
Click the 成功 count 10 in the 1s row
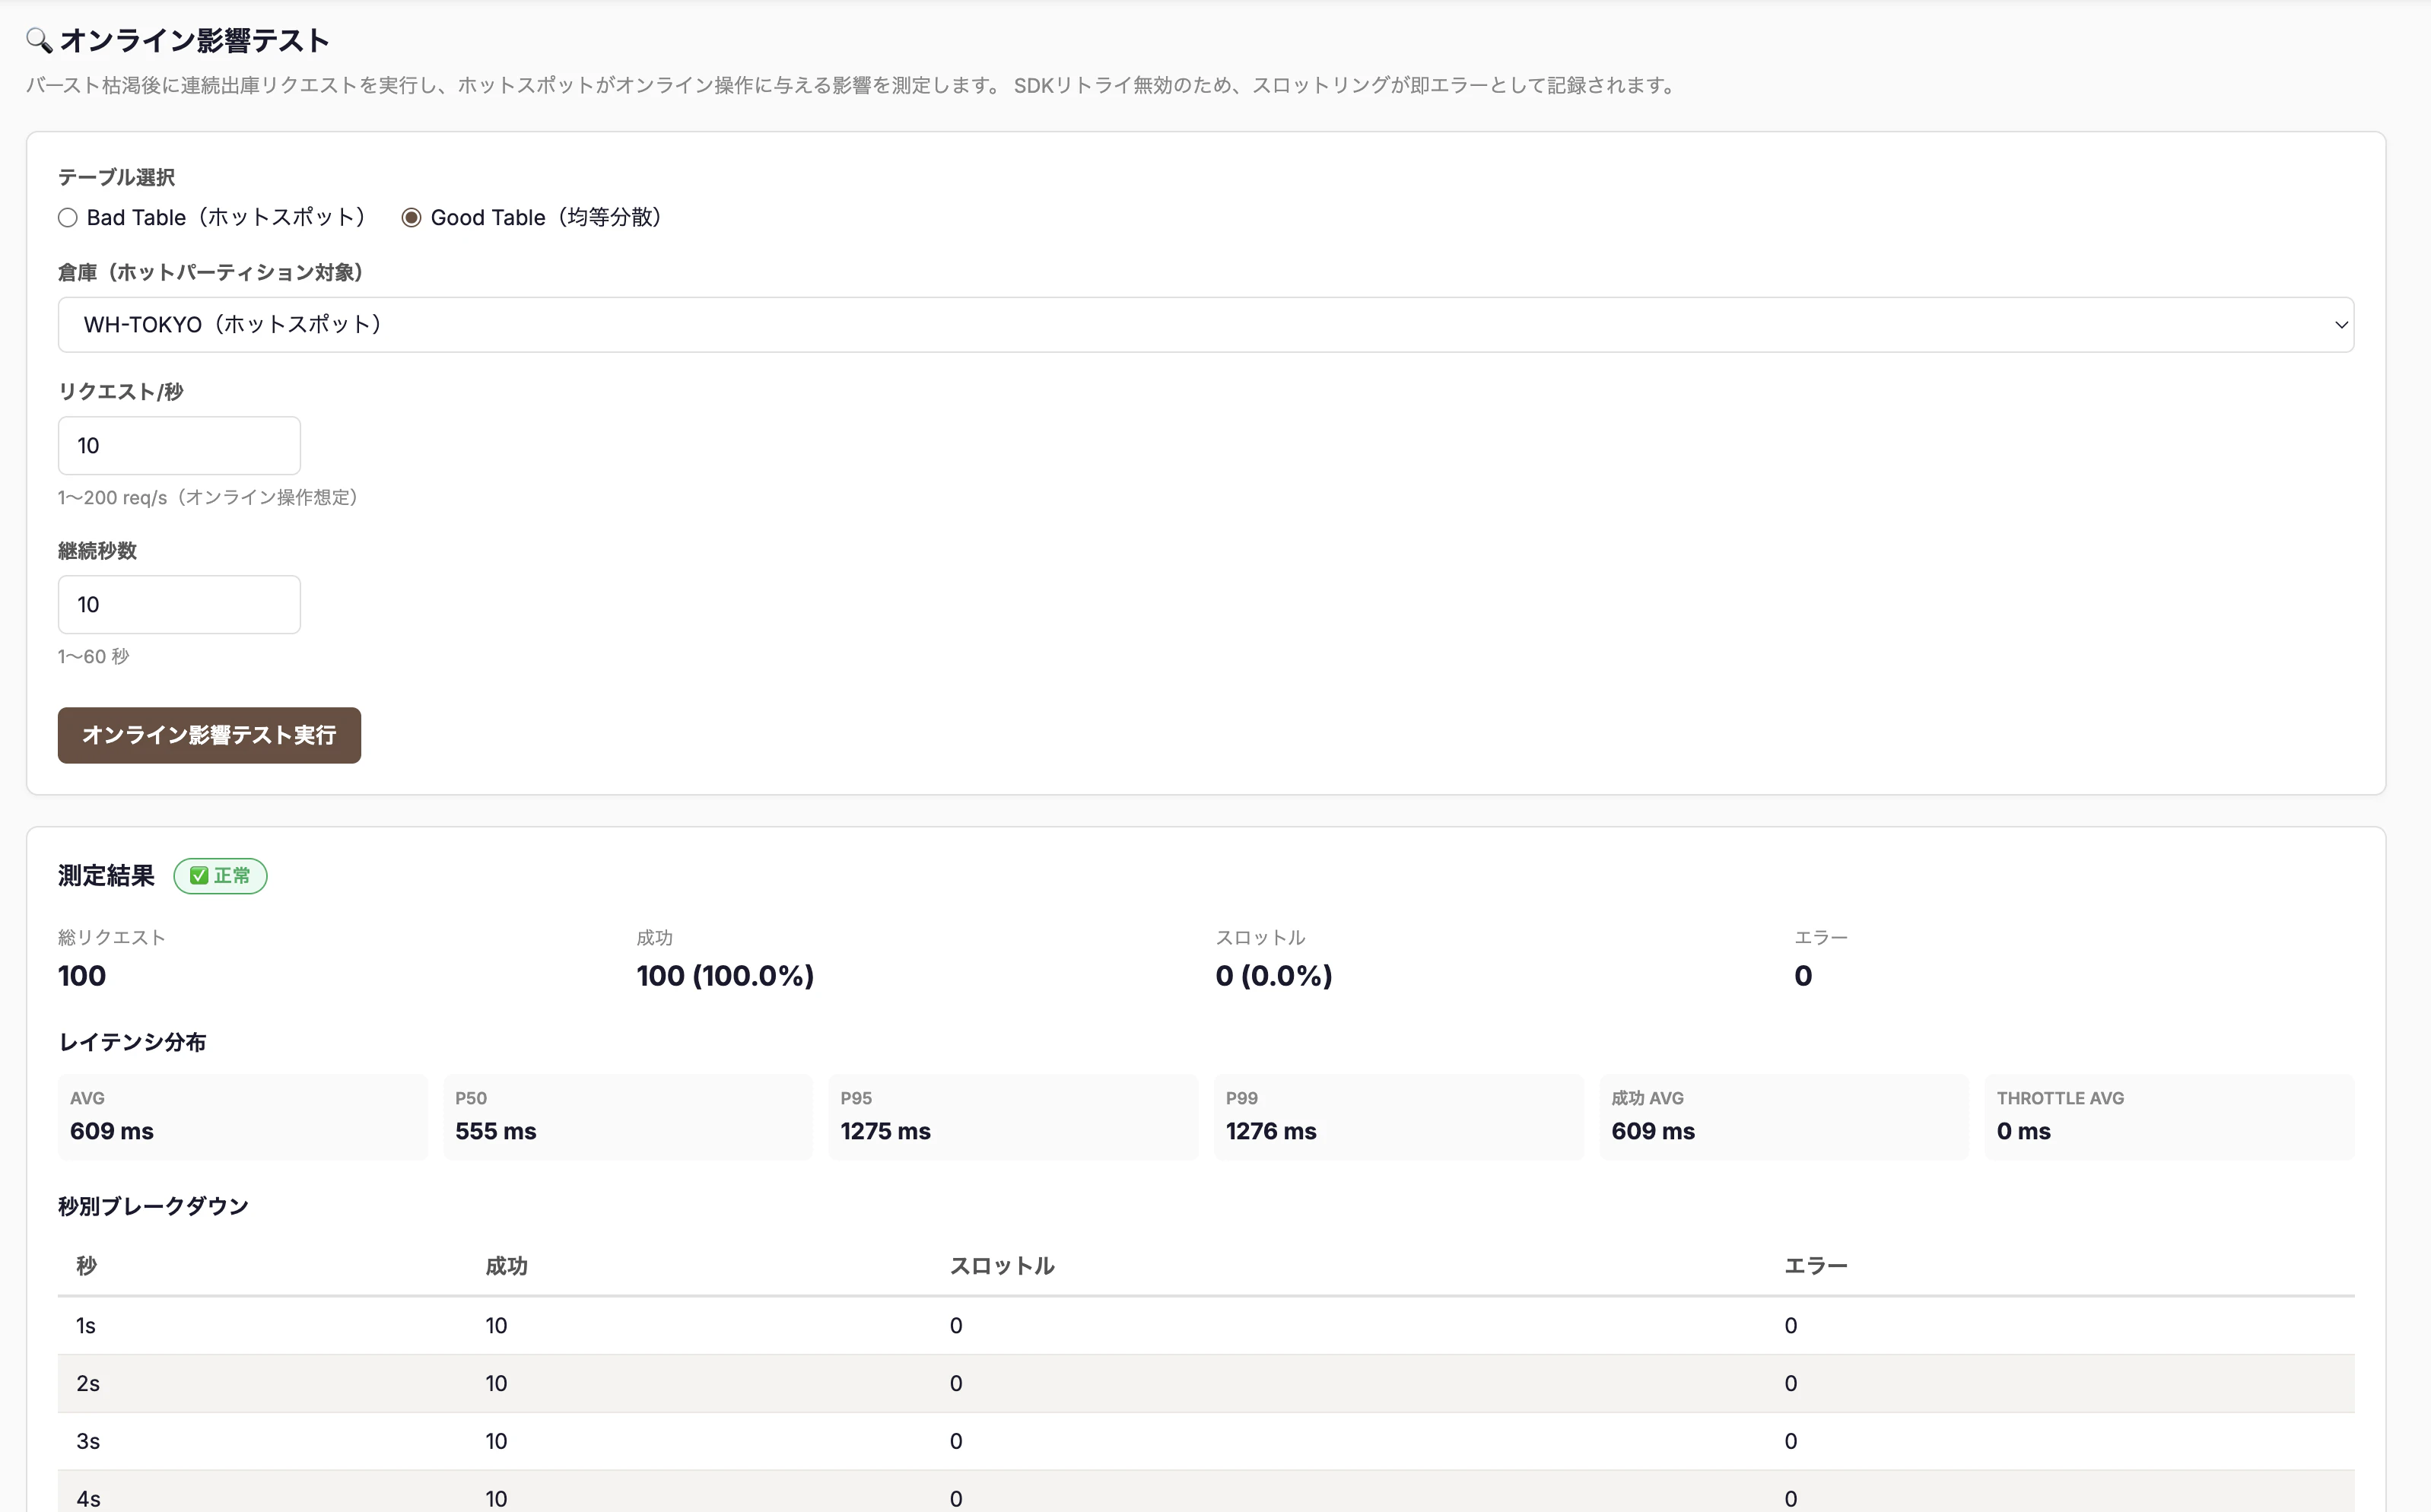coord(496,1326)
